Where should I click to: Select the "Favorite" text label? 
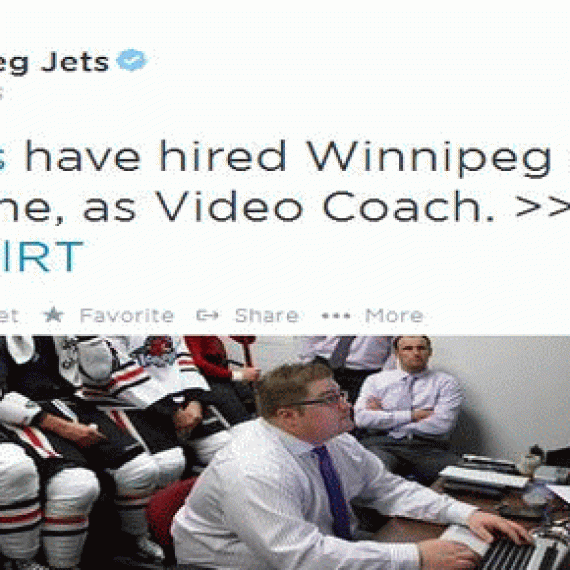click(x=127, y=316)
